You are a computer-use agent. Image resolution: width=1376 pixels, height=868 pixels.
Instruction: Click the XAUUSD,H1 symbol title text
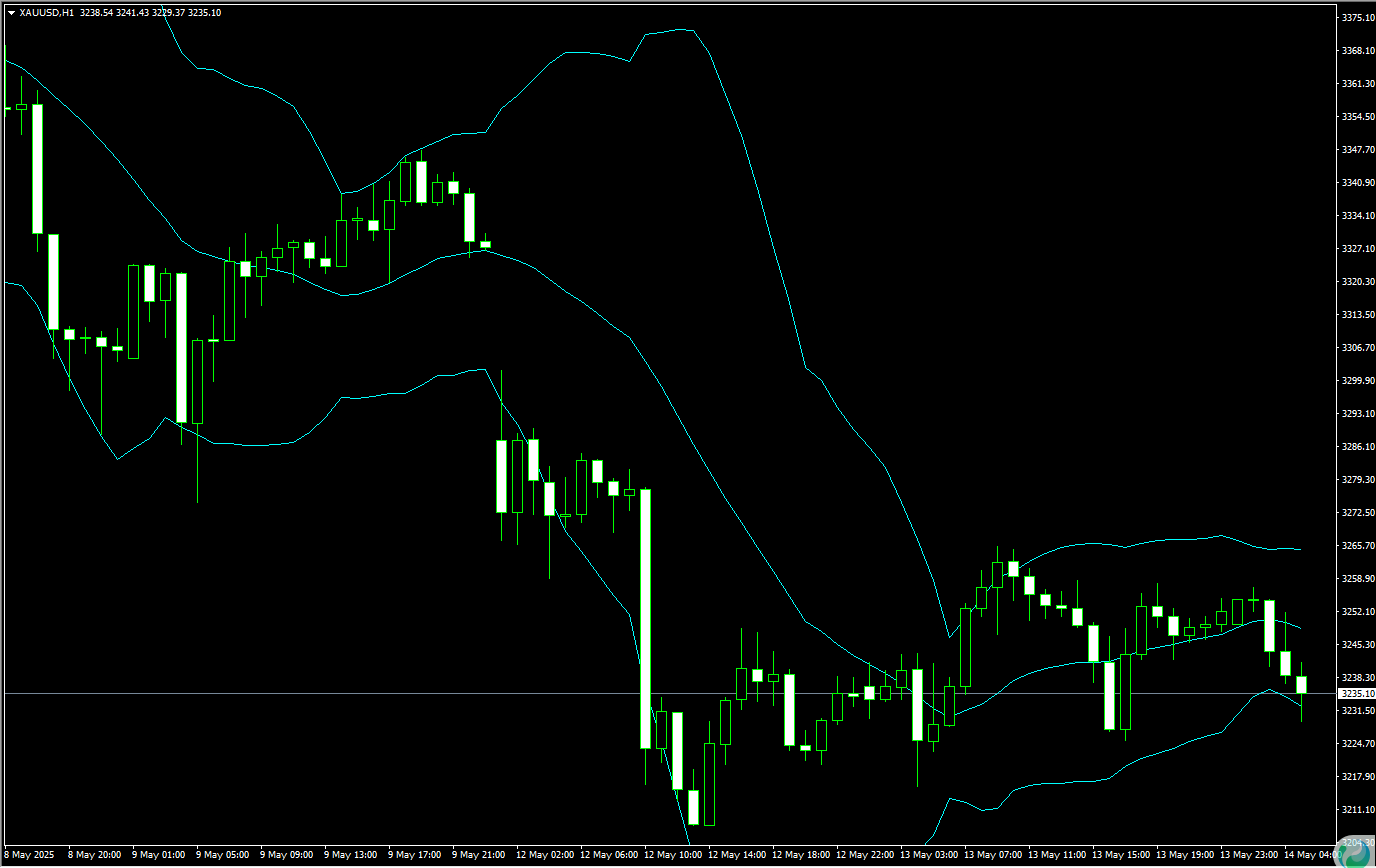46,13
